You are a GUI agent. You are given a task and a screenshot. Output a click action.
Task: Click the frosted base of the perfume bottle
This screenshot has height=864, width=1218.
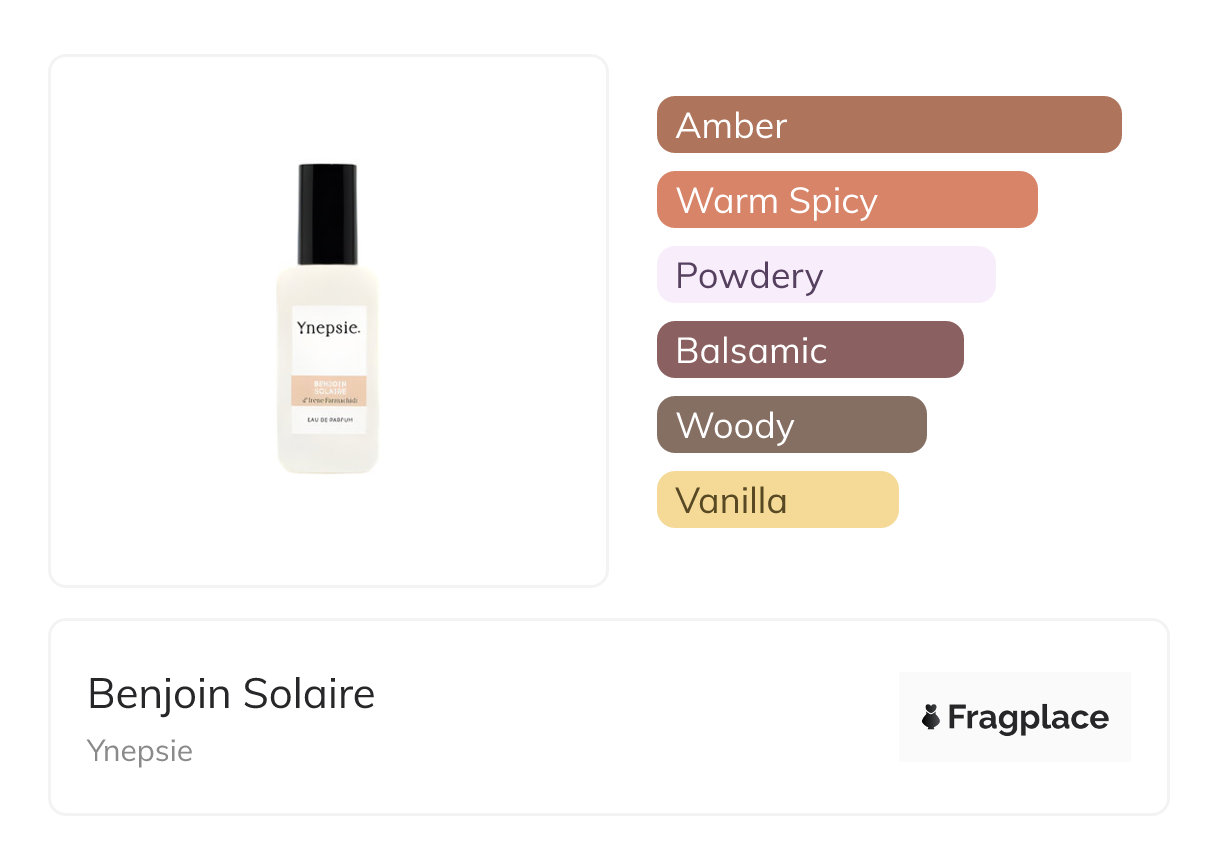328,455
